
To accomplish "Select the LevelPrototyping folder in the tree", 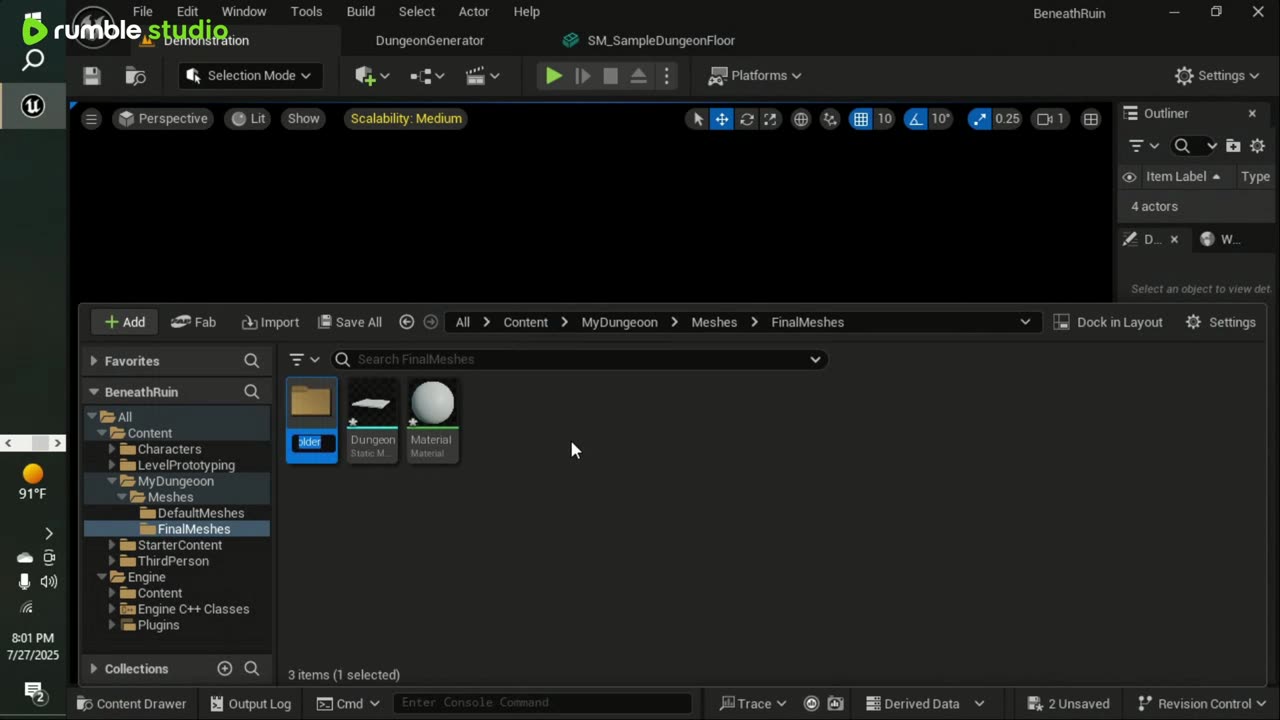I will click(x=186, y=466).
